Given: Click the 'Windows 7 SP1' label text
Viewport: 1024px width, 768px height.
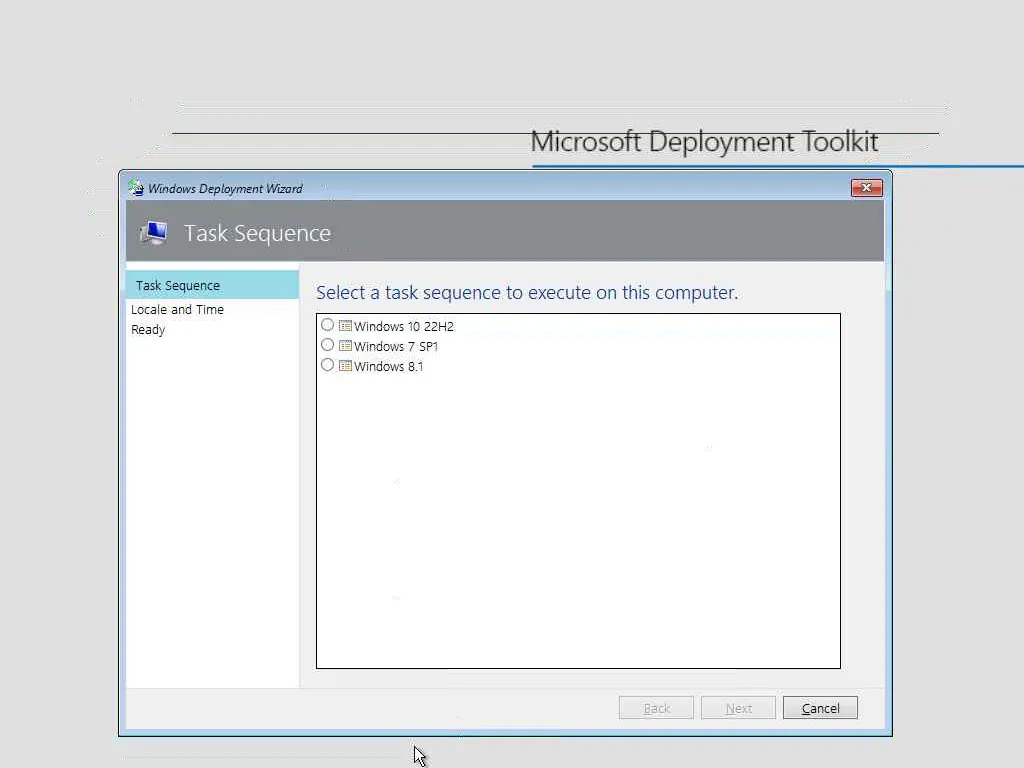Looking at the screenshot, I should 396,347.
